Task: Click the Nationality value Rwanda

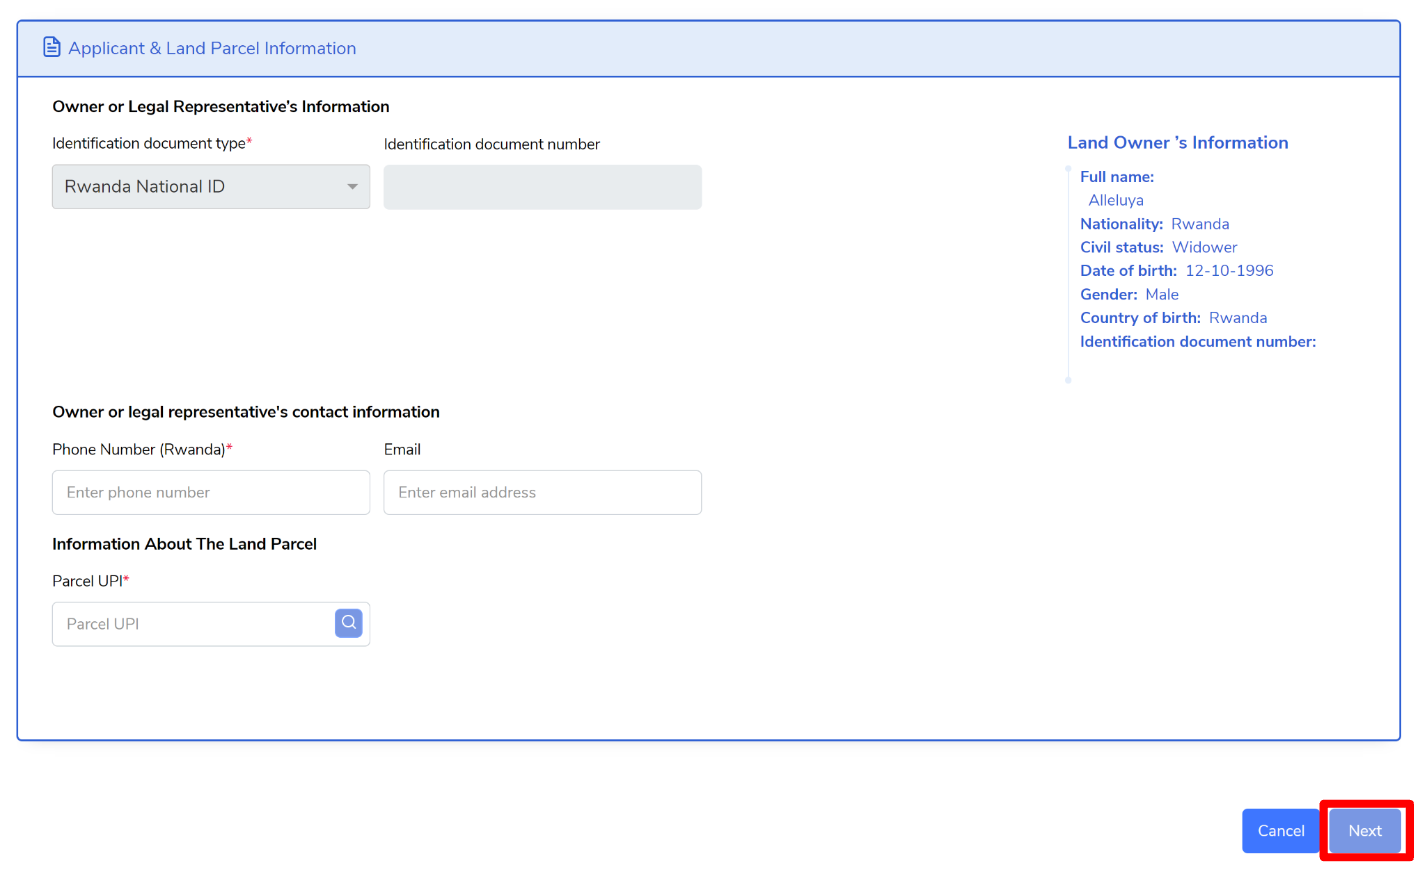Action: point(1200,224)
